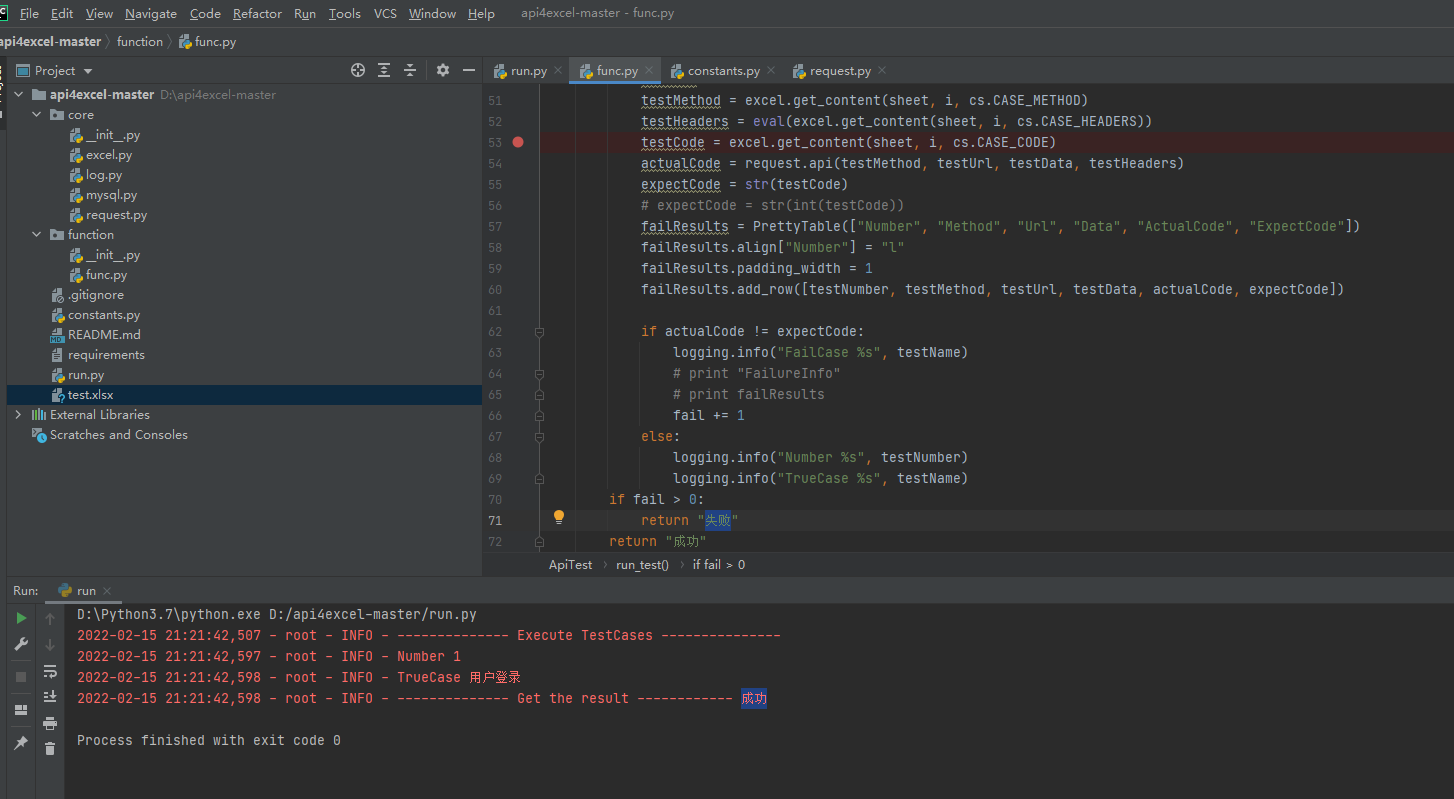This screenshot has width=1454, height=799.
Task: Click the print icon in Run console
Action: click(50, 723)
